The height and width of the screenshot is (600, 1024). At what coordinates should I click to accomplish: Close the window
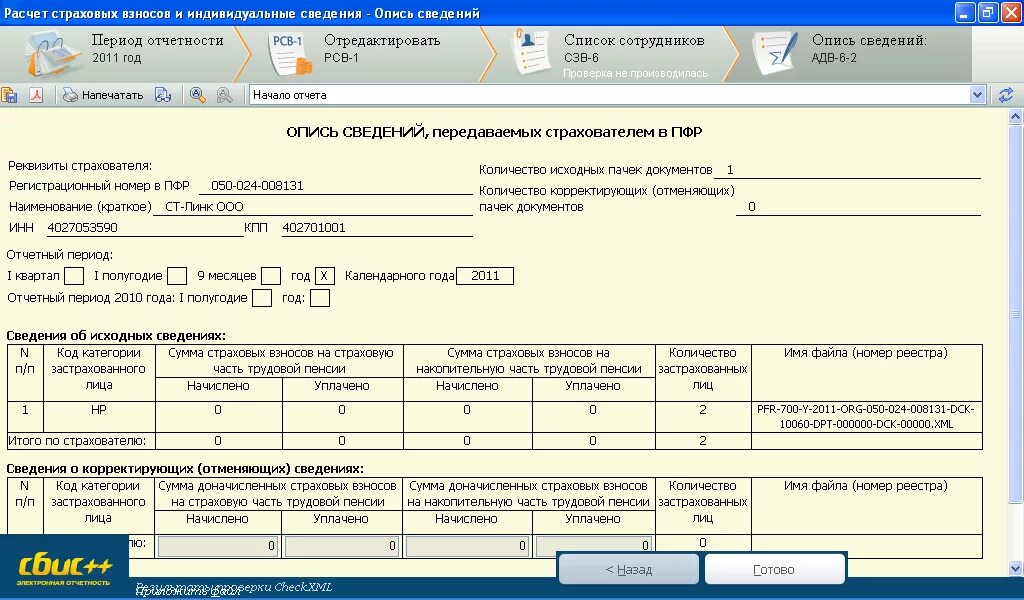(x=1010, y=12)
